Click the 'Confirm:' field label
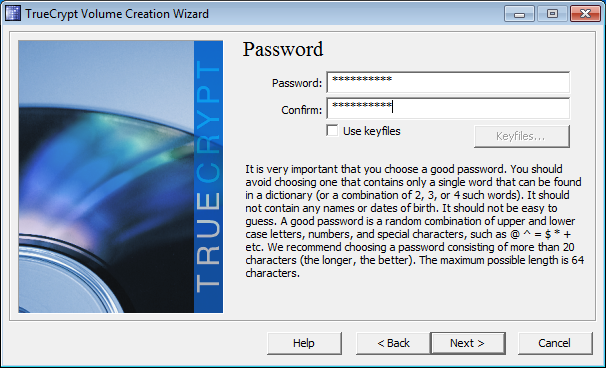Image resolution: width=606 pixels, height=368 pixels. (301, 110)
